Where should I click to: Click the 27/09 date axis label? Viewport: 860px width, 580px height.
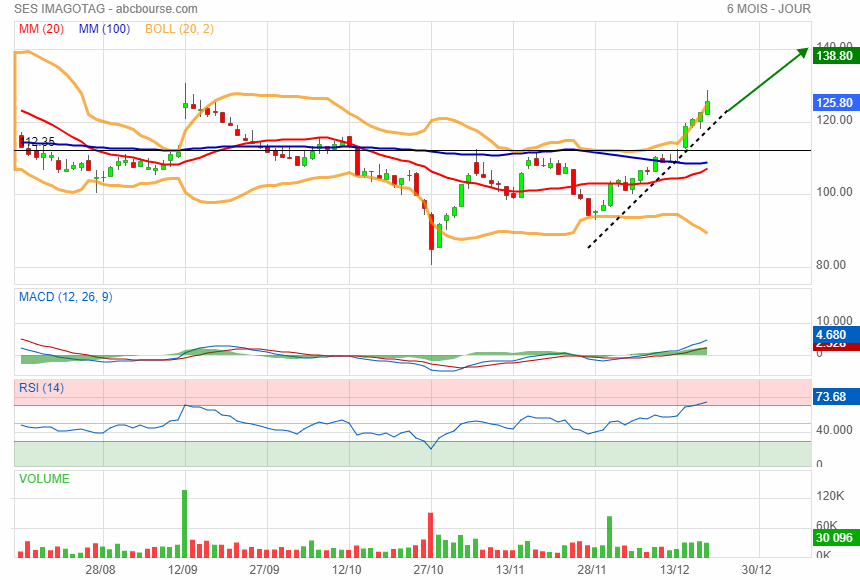click(264, 570)
